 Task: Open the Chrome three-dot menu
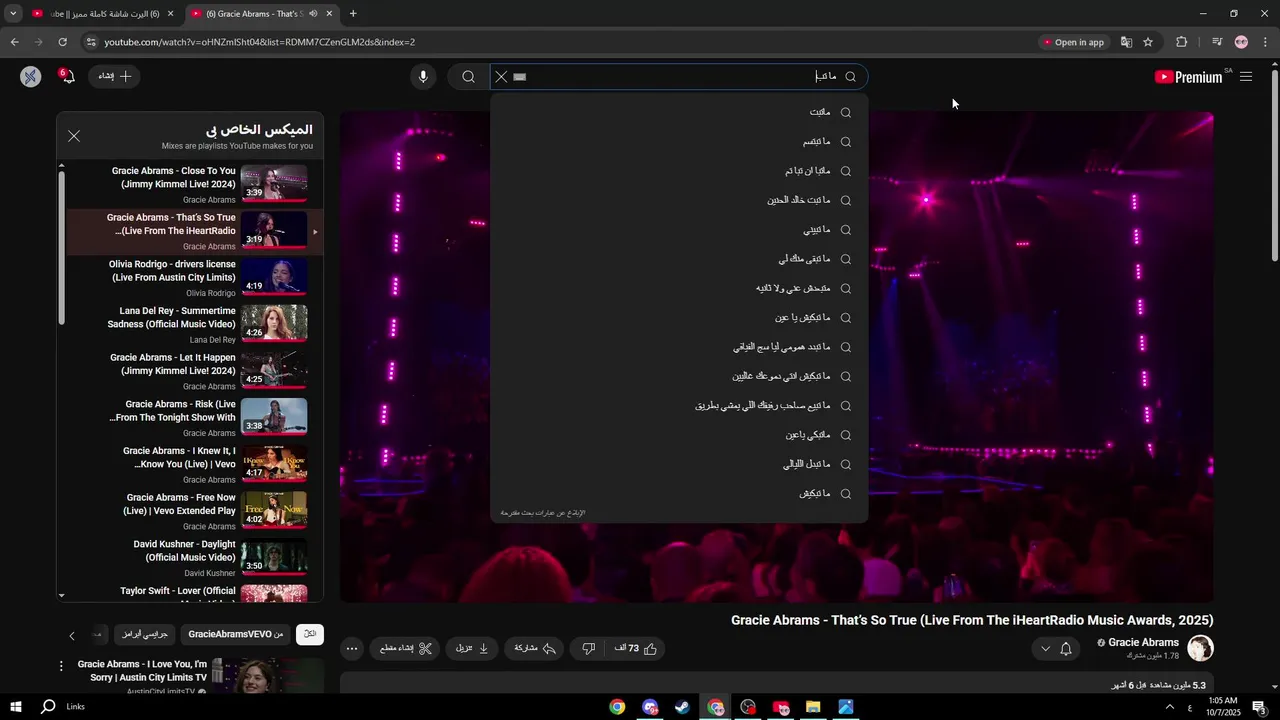pos(1266,42)
